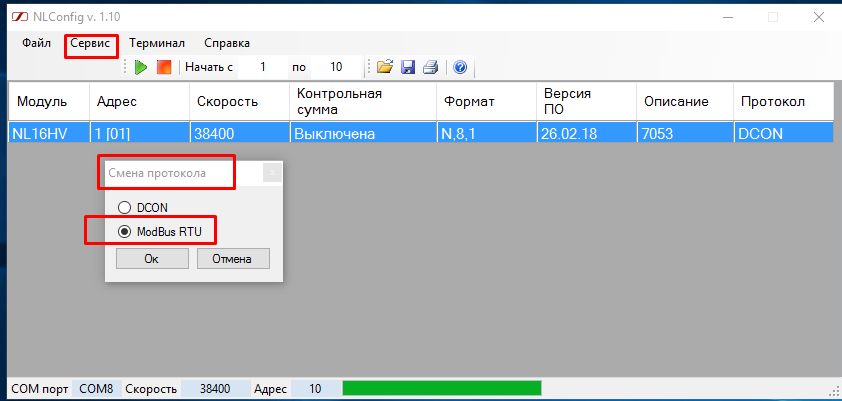Click the Начать с start address field
This screenshot has width=842, height=401.
(263, 67)
